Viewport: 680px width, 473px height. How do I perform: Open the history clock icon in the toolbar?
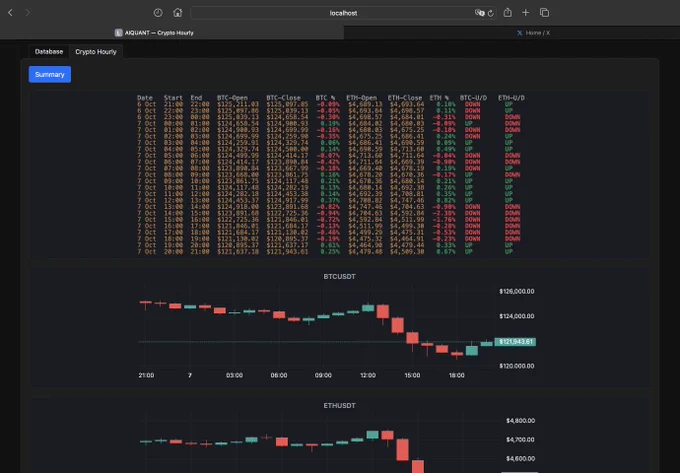pyautogui.click(x=158, y=13)
